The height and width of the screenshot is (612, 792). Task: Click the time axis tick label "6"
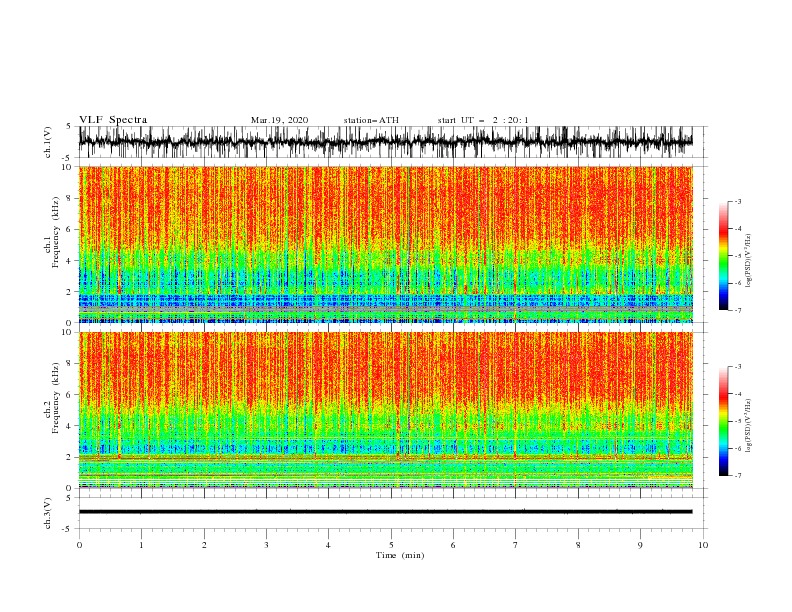point(453,545)
